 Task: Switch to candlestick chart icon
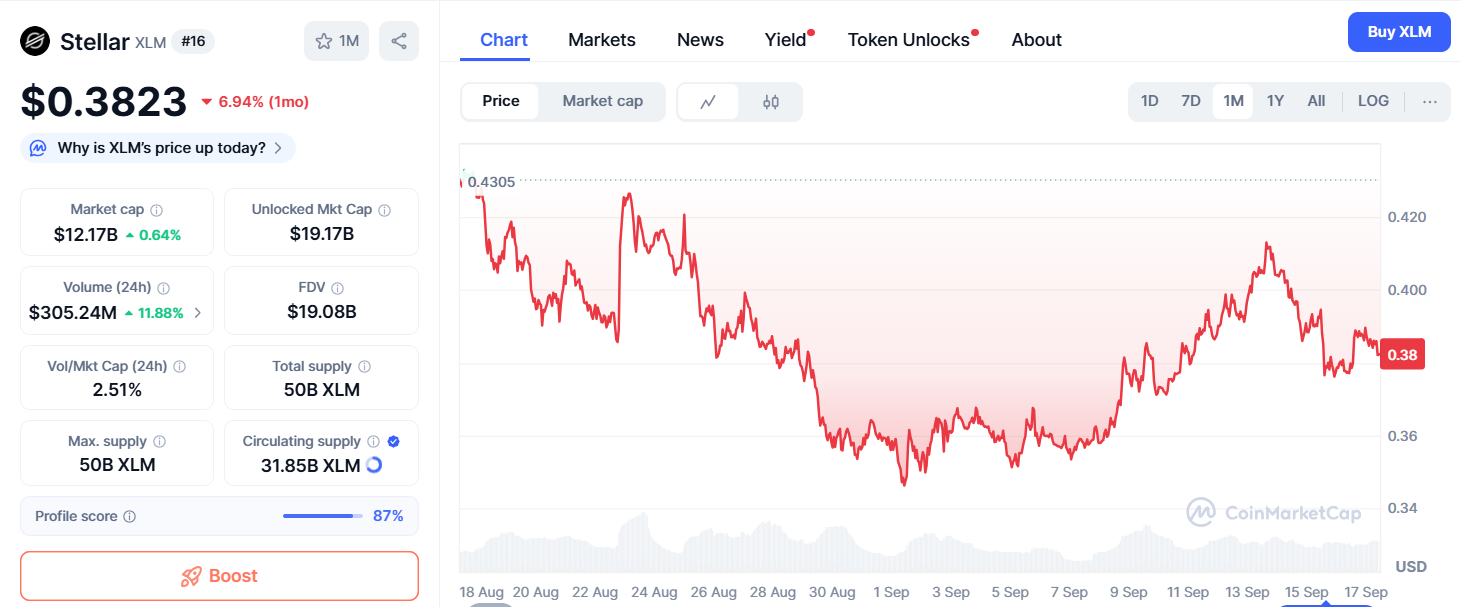(770, 101)
